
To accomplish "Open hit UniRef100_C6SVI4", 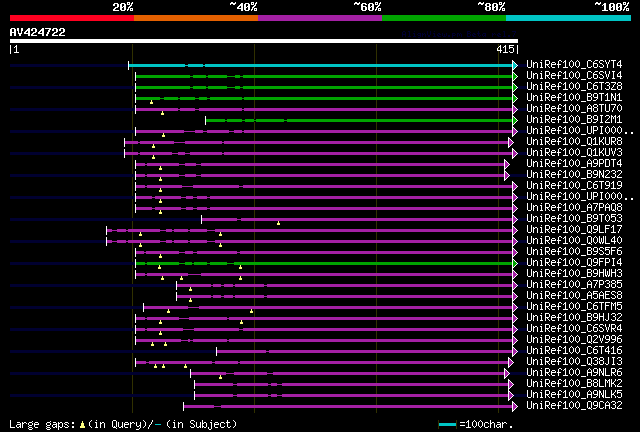I will coord(574,75).
